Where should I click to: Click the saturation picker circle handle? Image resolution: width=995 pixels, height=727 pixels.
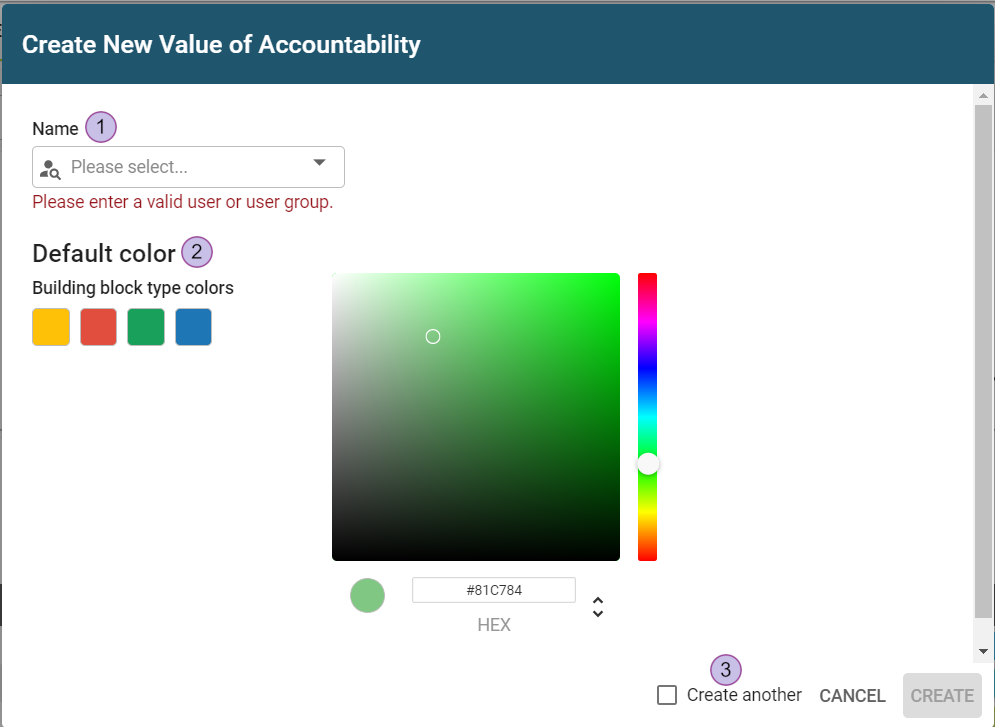coord(433,337)
